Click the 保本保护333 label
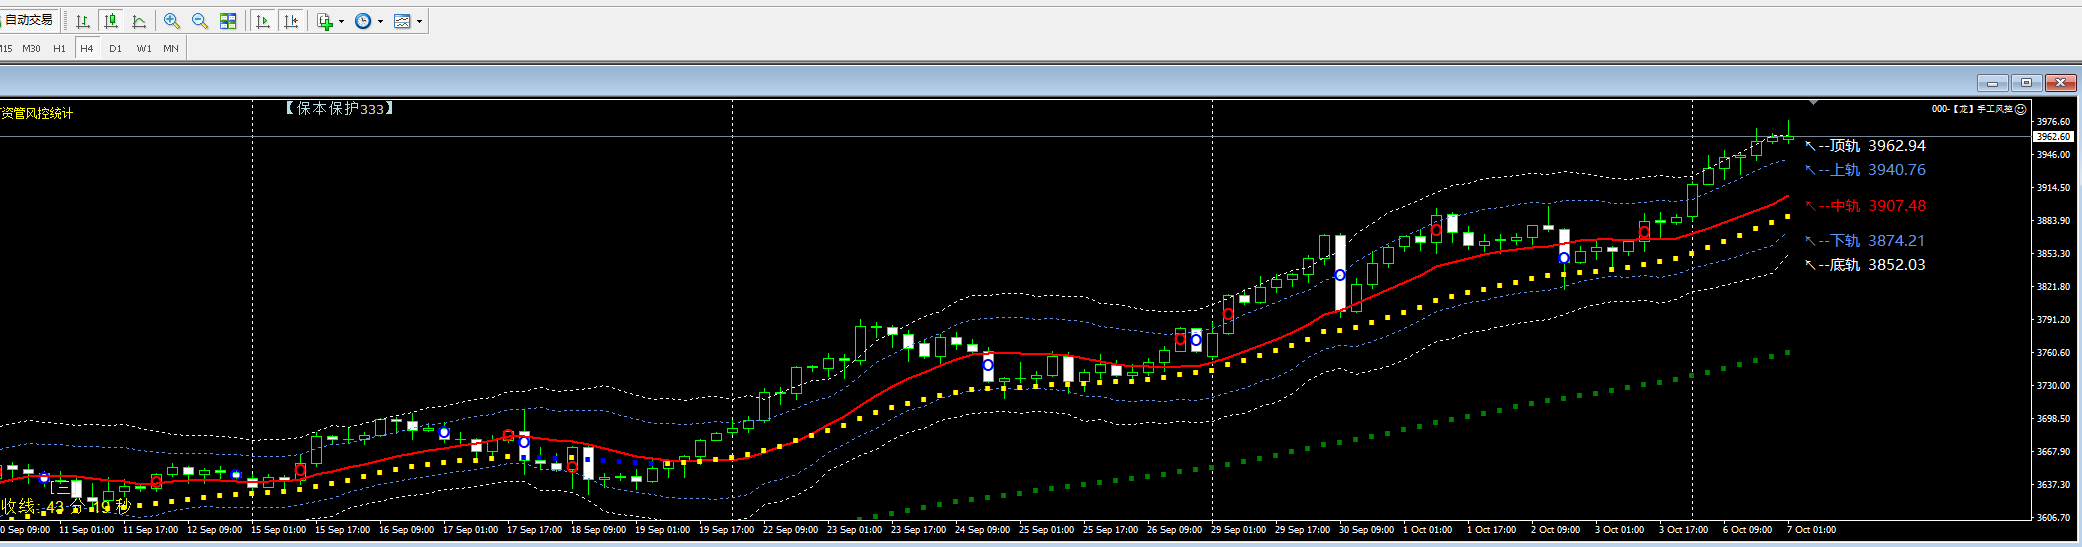 click(339, 108)
